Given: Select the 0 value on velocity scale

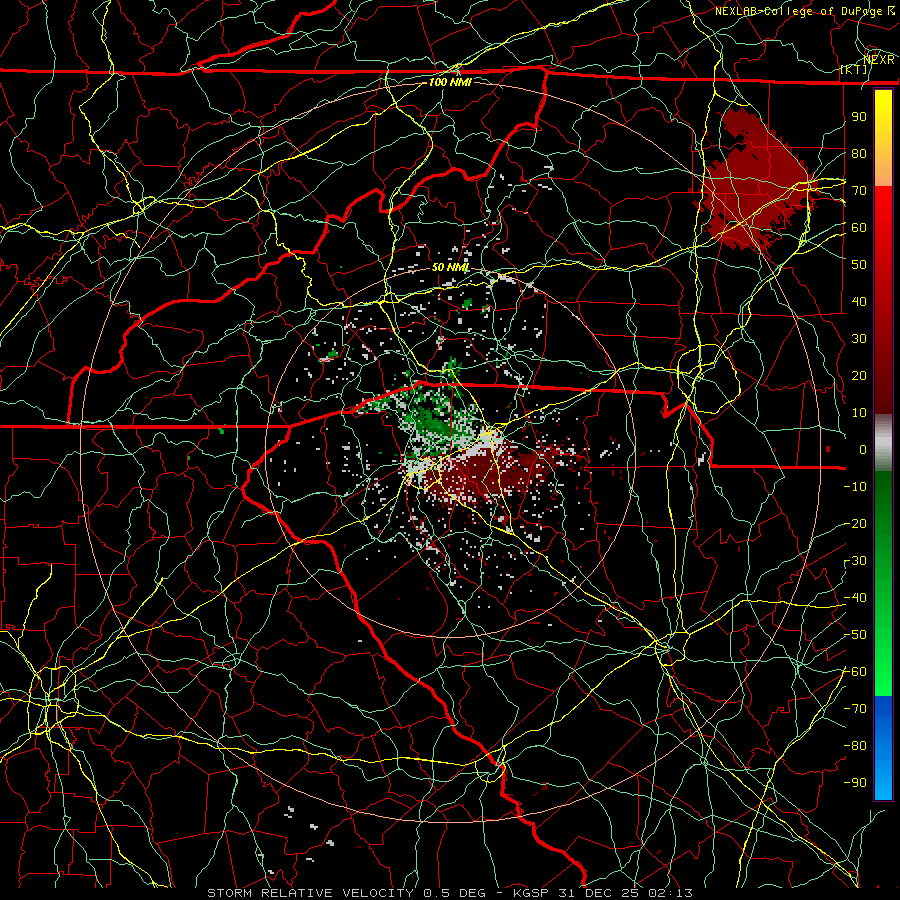Looking at the screenshot, I should 863,449.
